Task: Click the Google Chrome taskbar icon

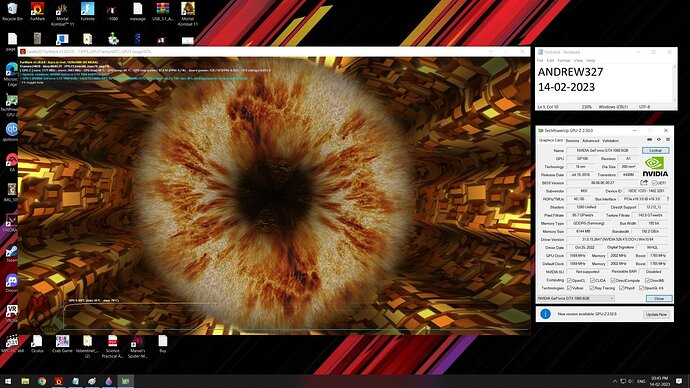Action: (x=42, y=381)
